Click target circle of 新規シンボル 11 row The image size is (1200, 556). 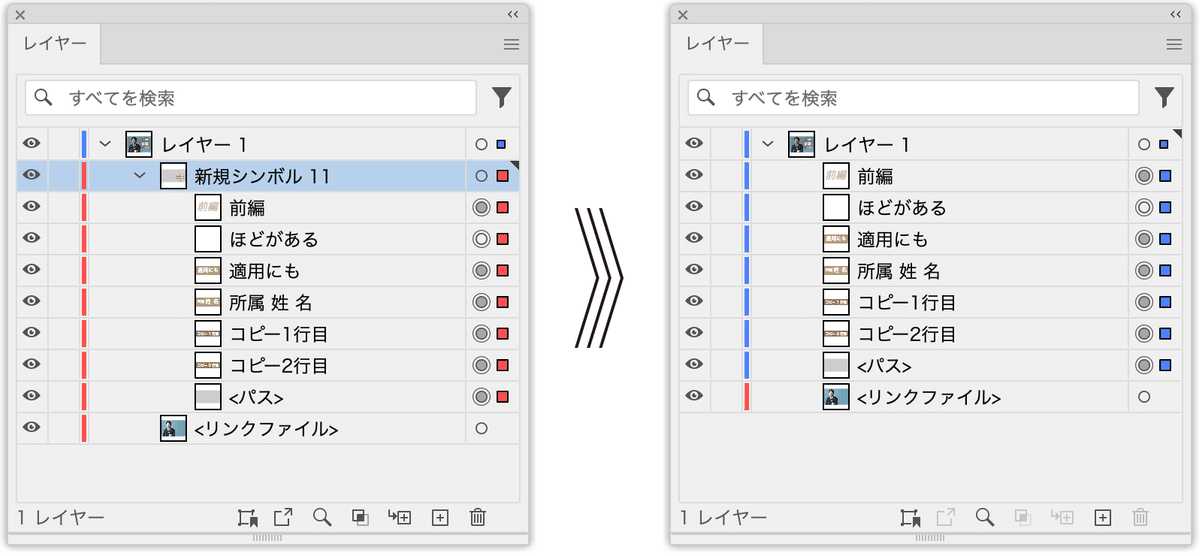481,176
